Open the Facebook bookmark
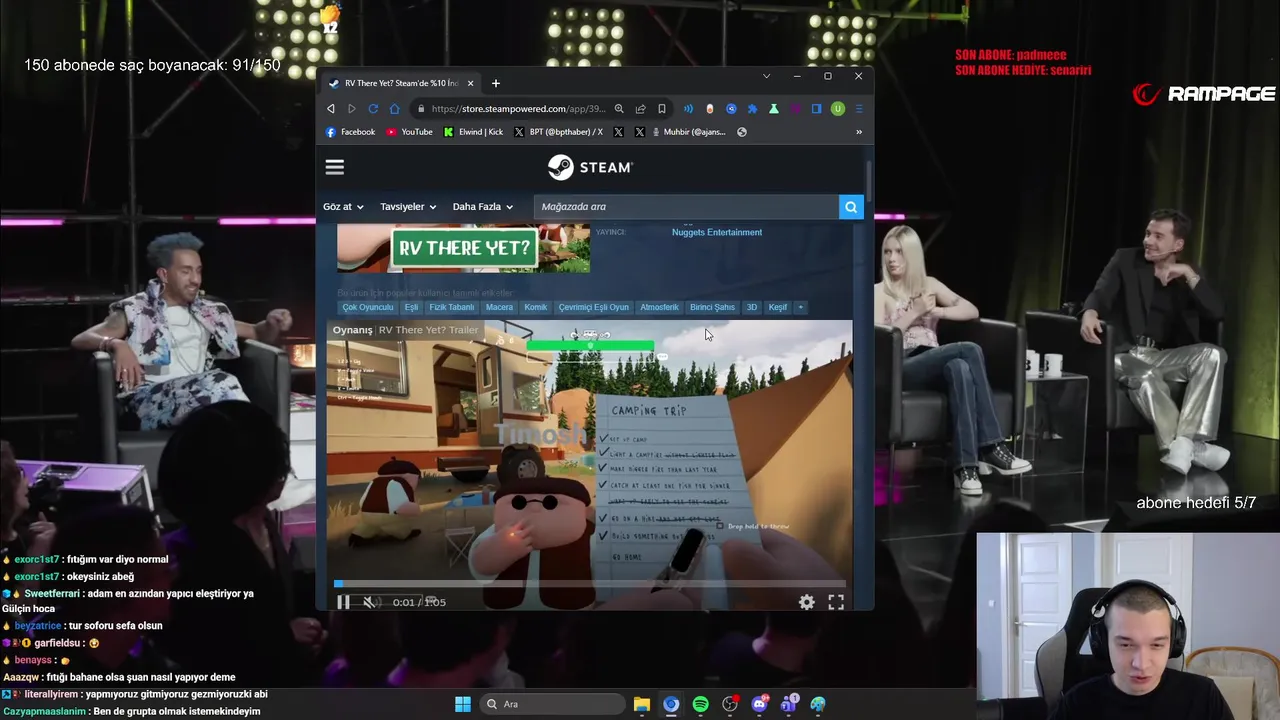The image size is (1280, 720). (351, 132)
